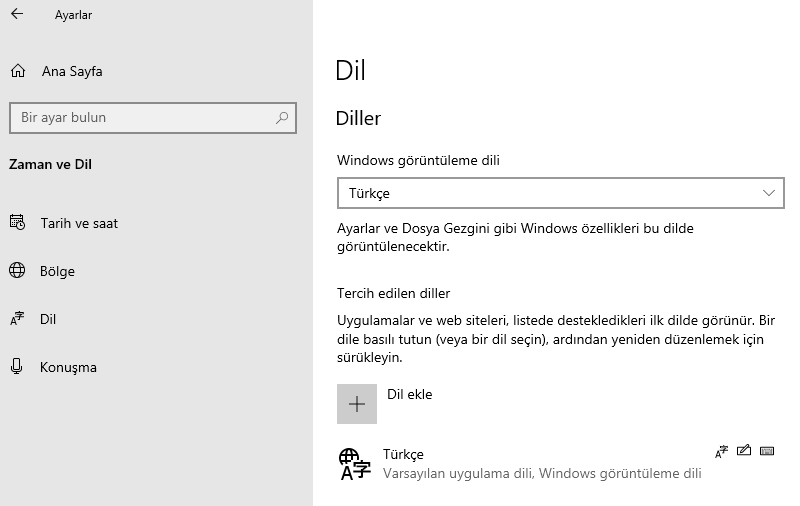Click the Diller section heading
Viewport: 800px width, 506px height.
coord(358,118)
